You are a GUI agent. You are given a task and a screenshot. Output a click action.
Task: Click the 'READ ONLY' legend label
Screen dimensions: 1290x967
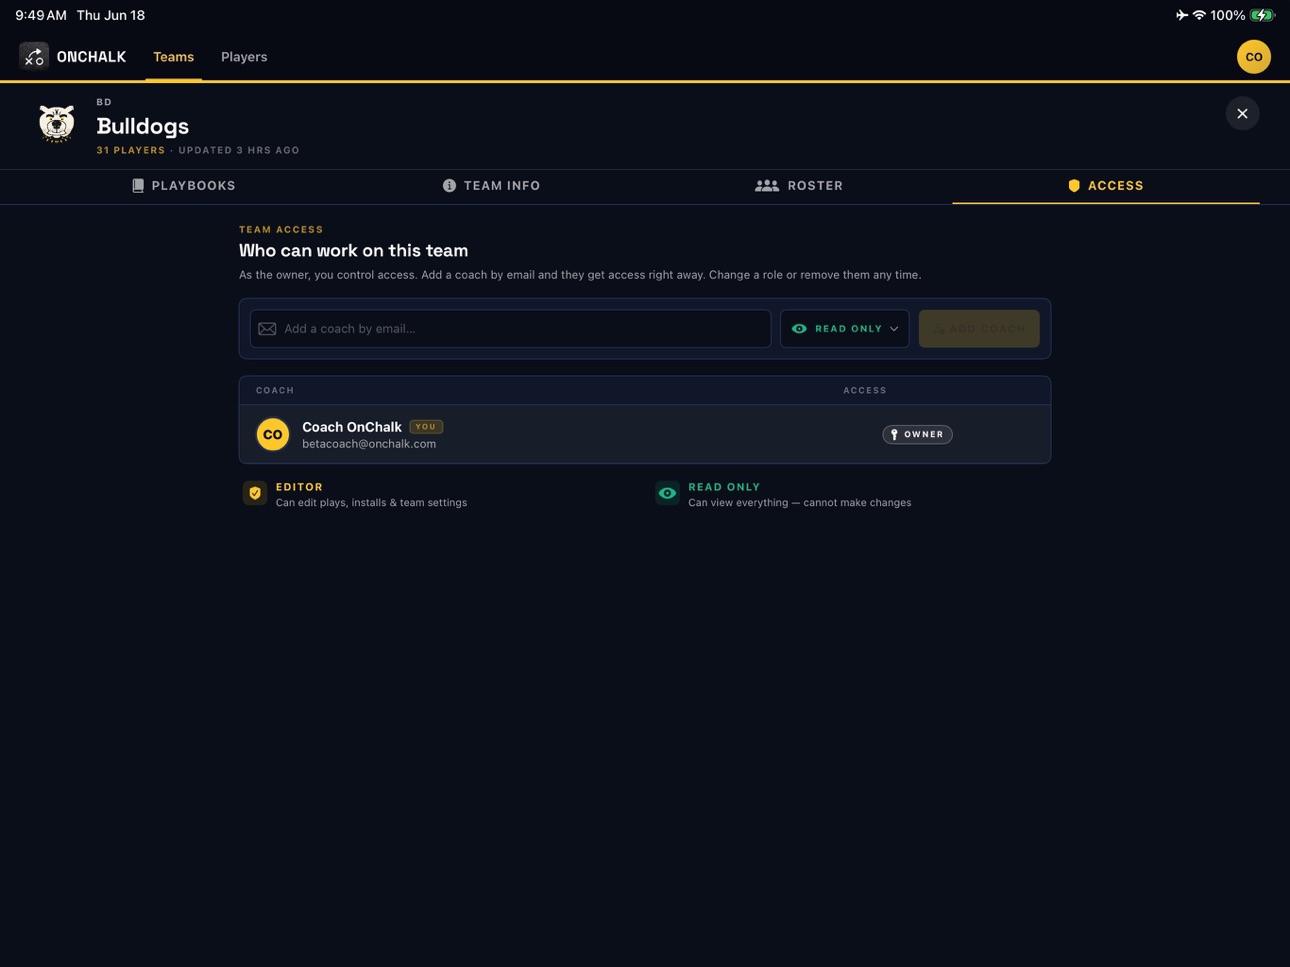click(x=724, y=488)
